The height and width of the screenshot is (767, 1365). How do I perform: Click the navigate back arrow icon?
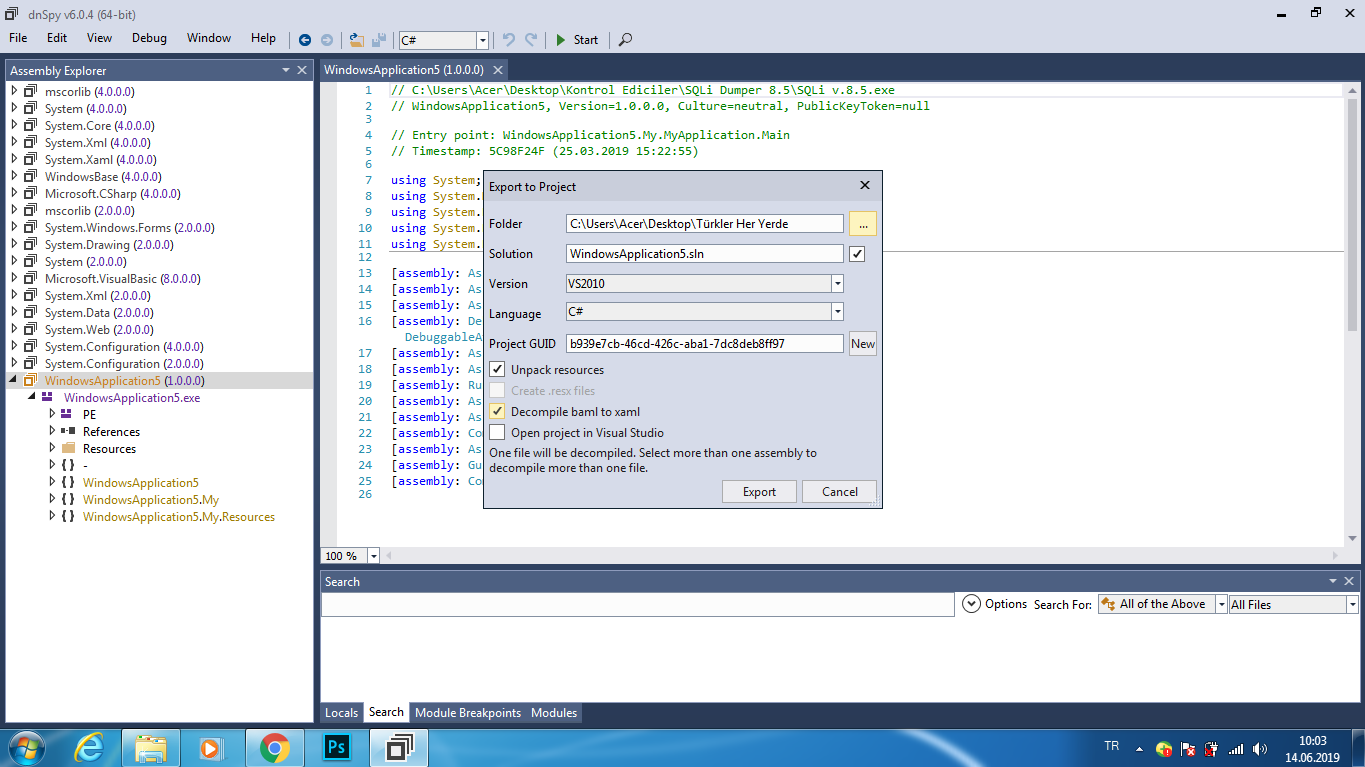click(x=306, y=40)
